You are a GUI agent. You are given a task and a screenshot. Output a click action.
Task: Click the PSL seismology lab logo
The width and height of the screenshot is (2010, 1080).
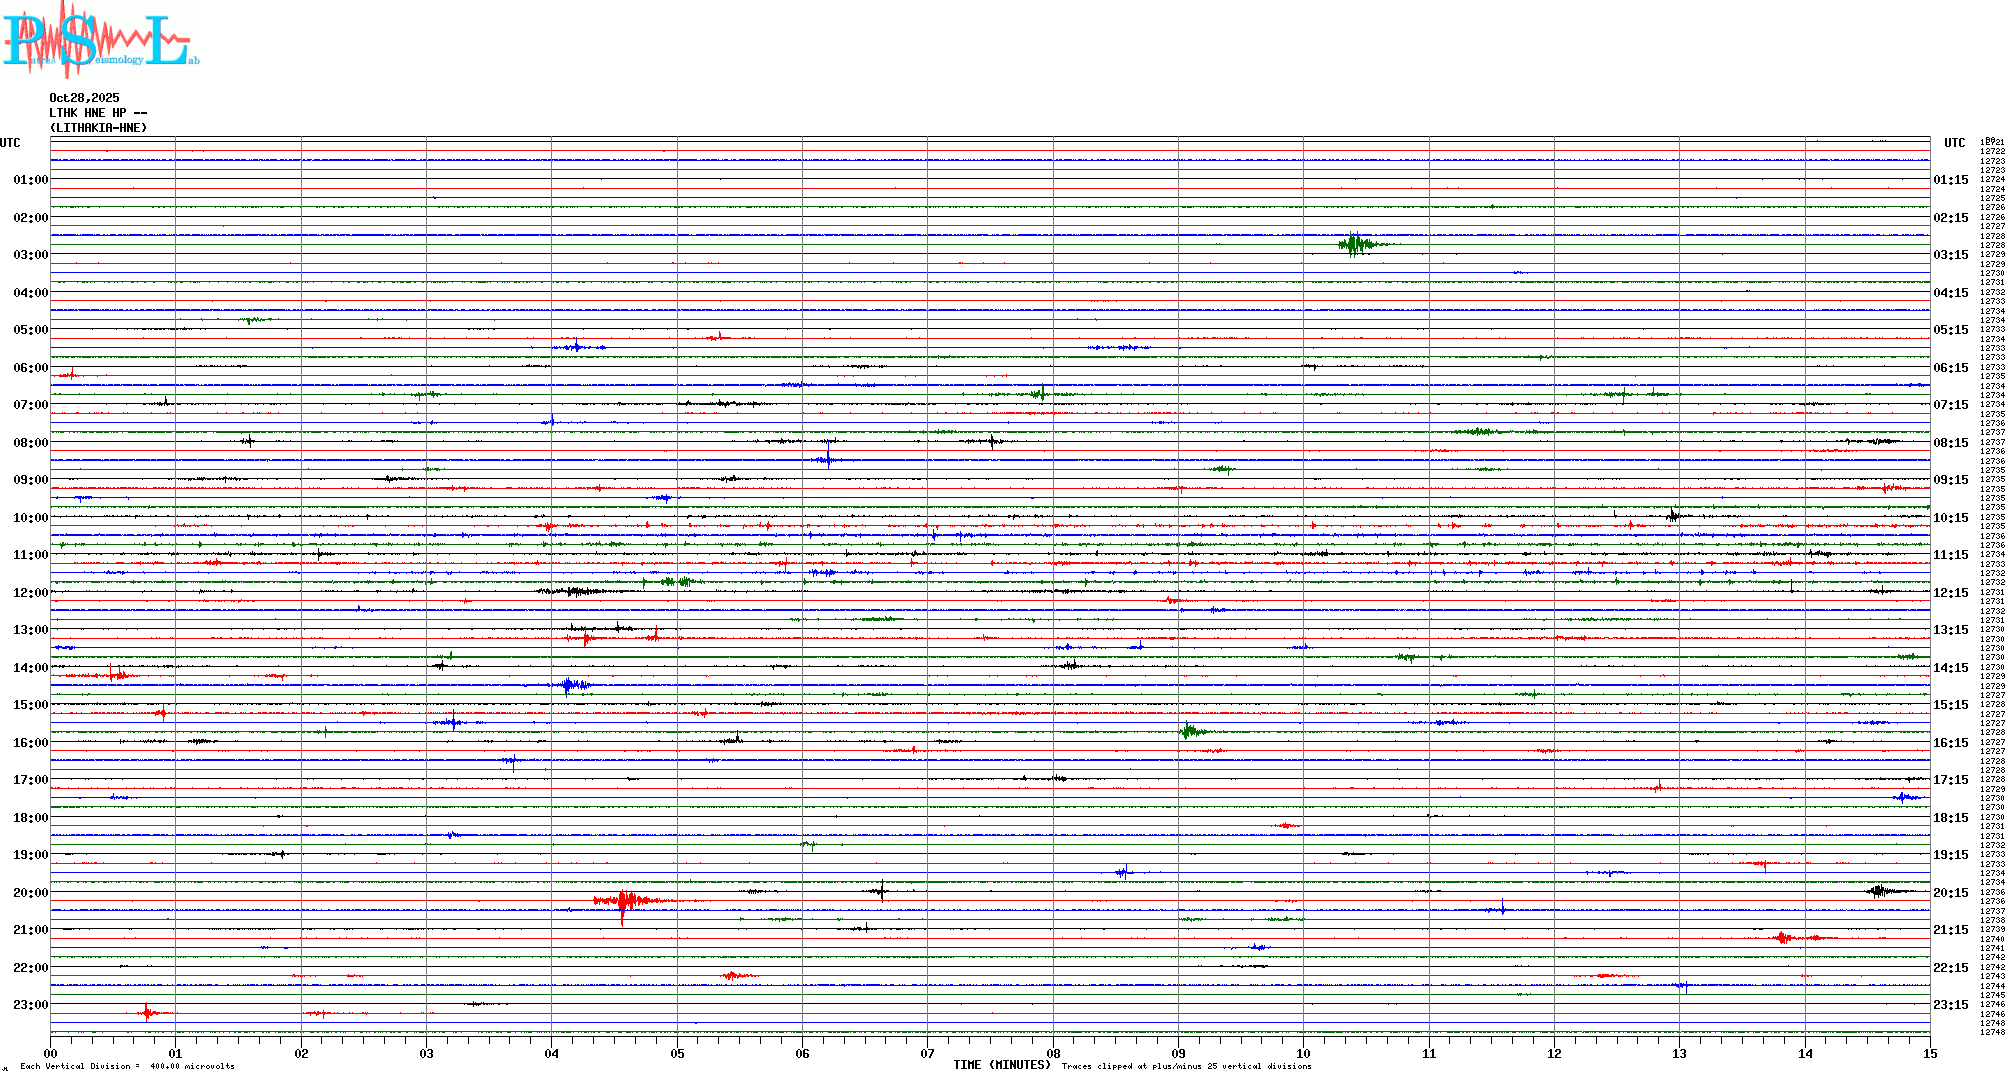click(x=100, y=37)
